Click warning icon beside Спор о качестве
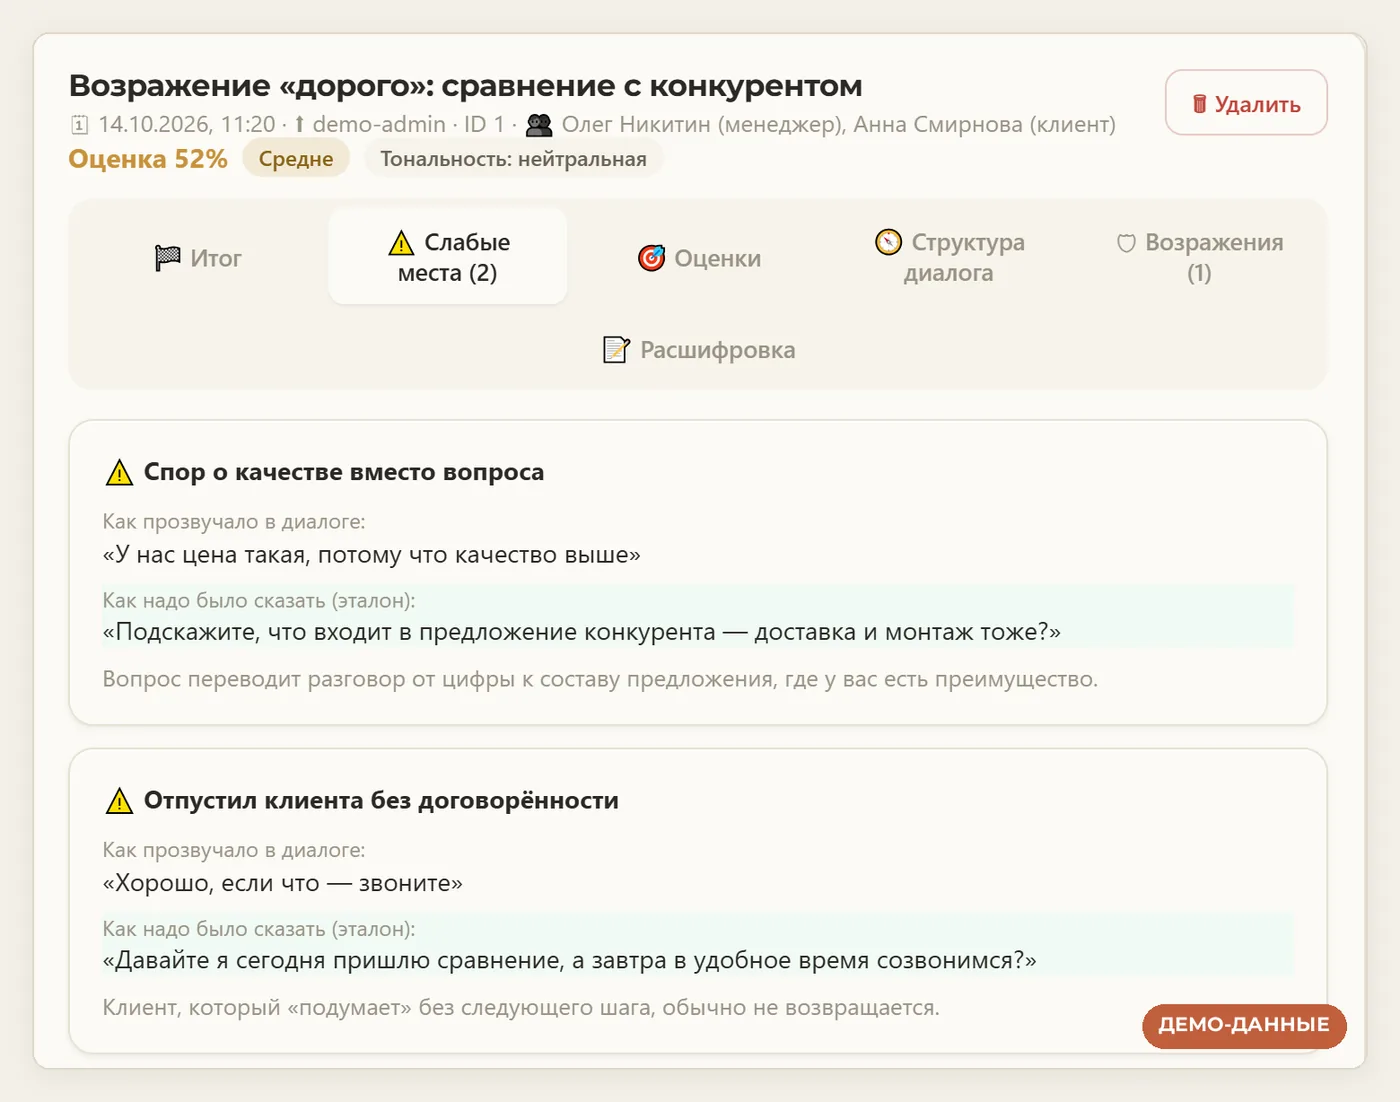The image size is (1400, 1102). (119, 472)
